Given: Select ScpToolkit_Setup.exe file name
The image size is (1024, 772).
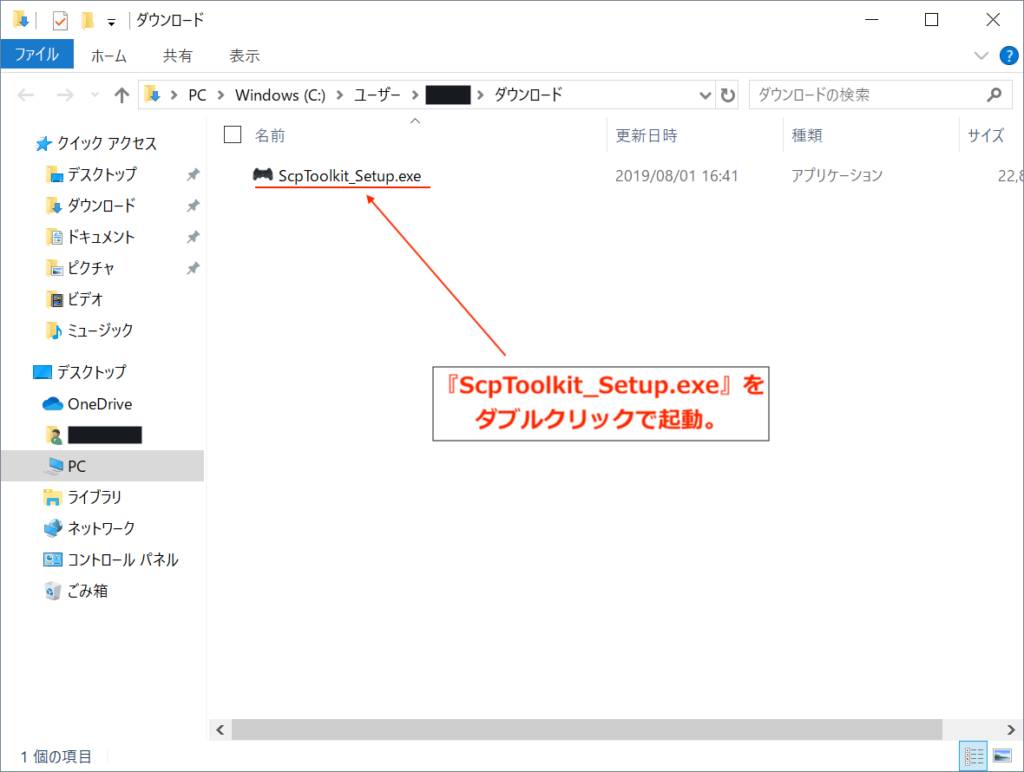Looking at the screenshot, I should [x=349, y=176].
